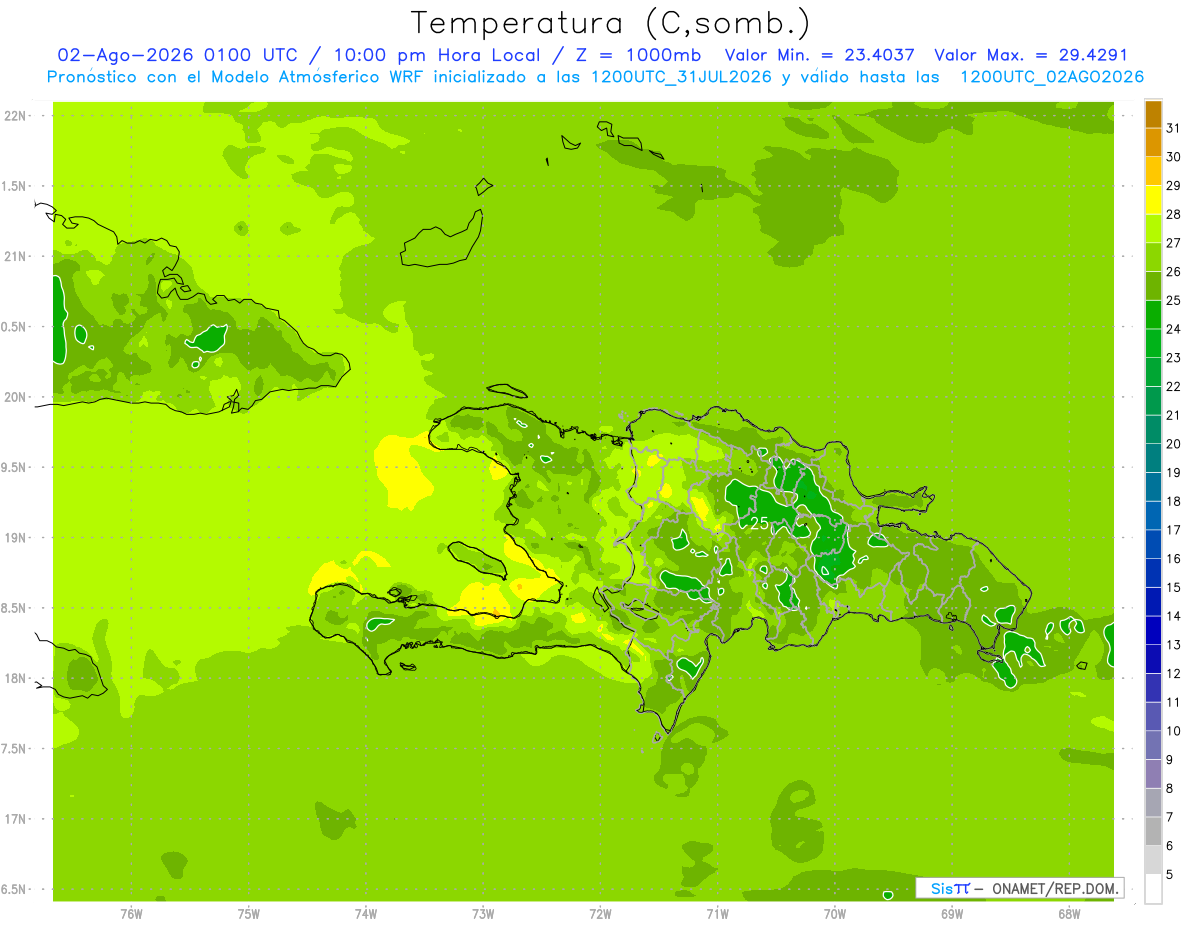Click the legend value '23'

1173,358
